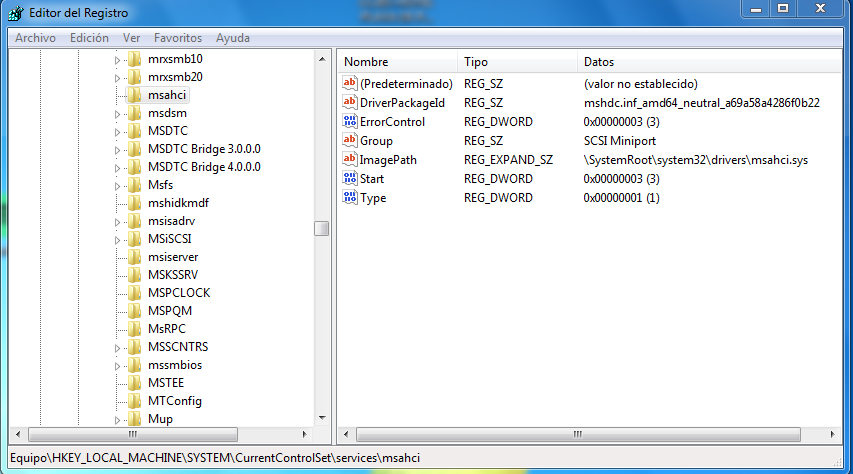
Task: Click the tree pane vertical scrollbar thumb
Action: point(322,229)
